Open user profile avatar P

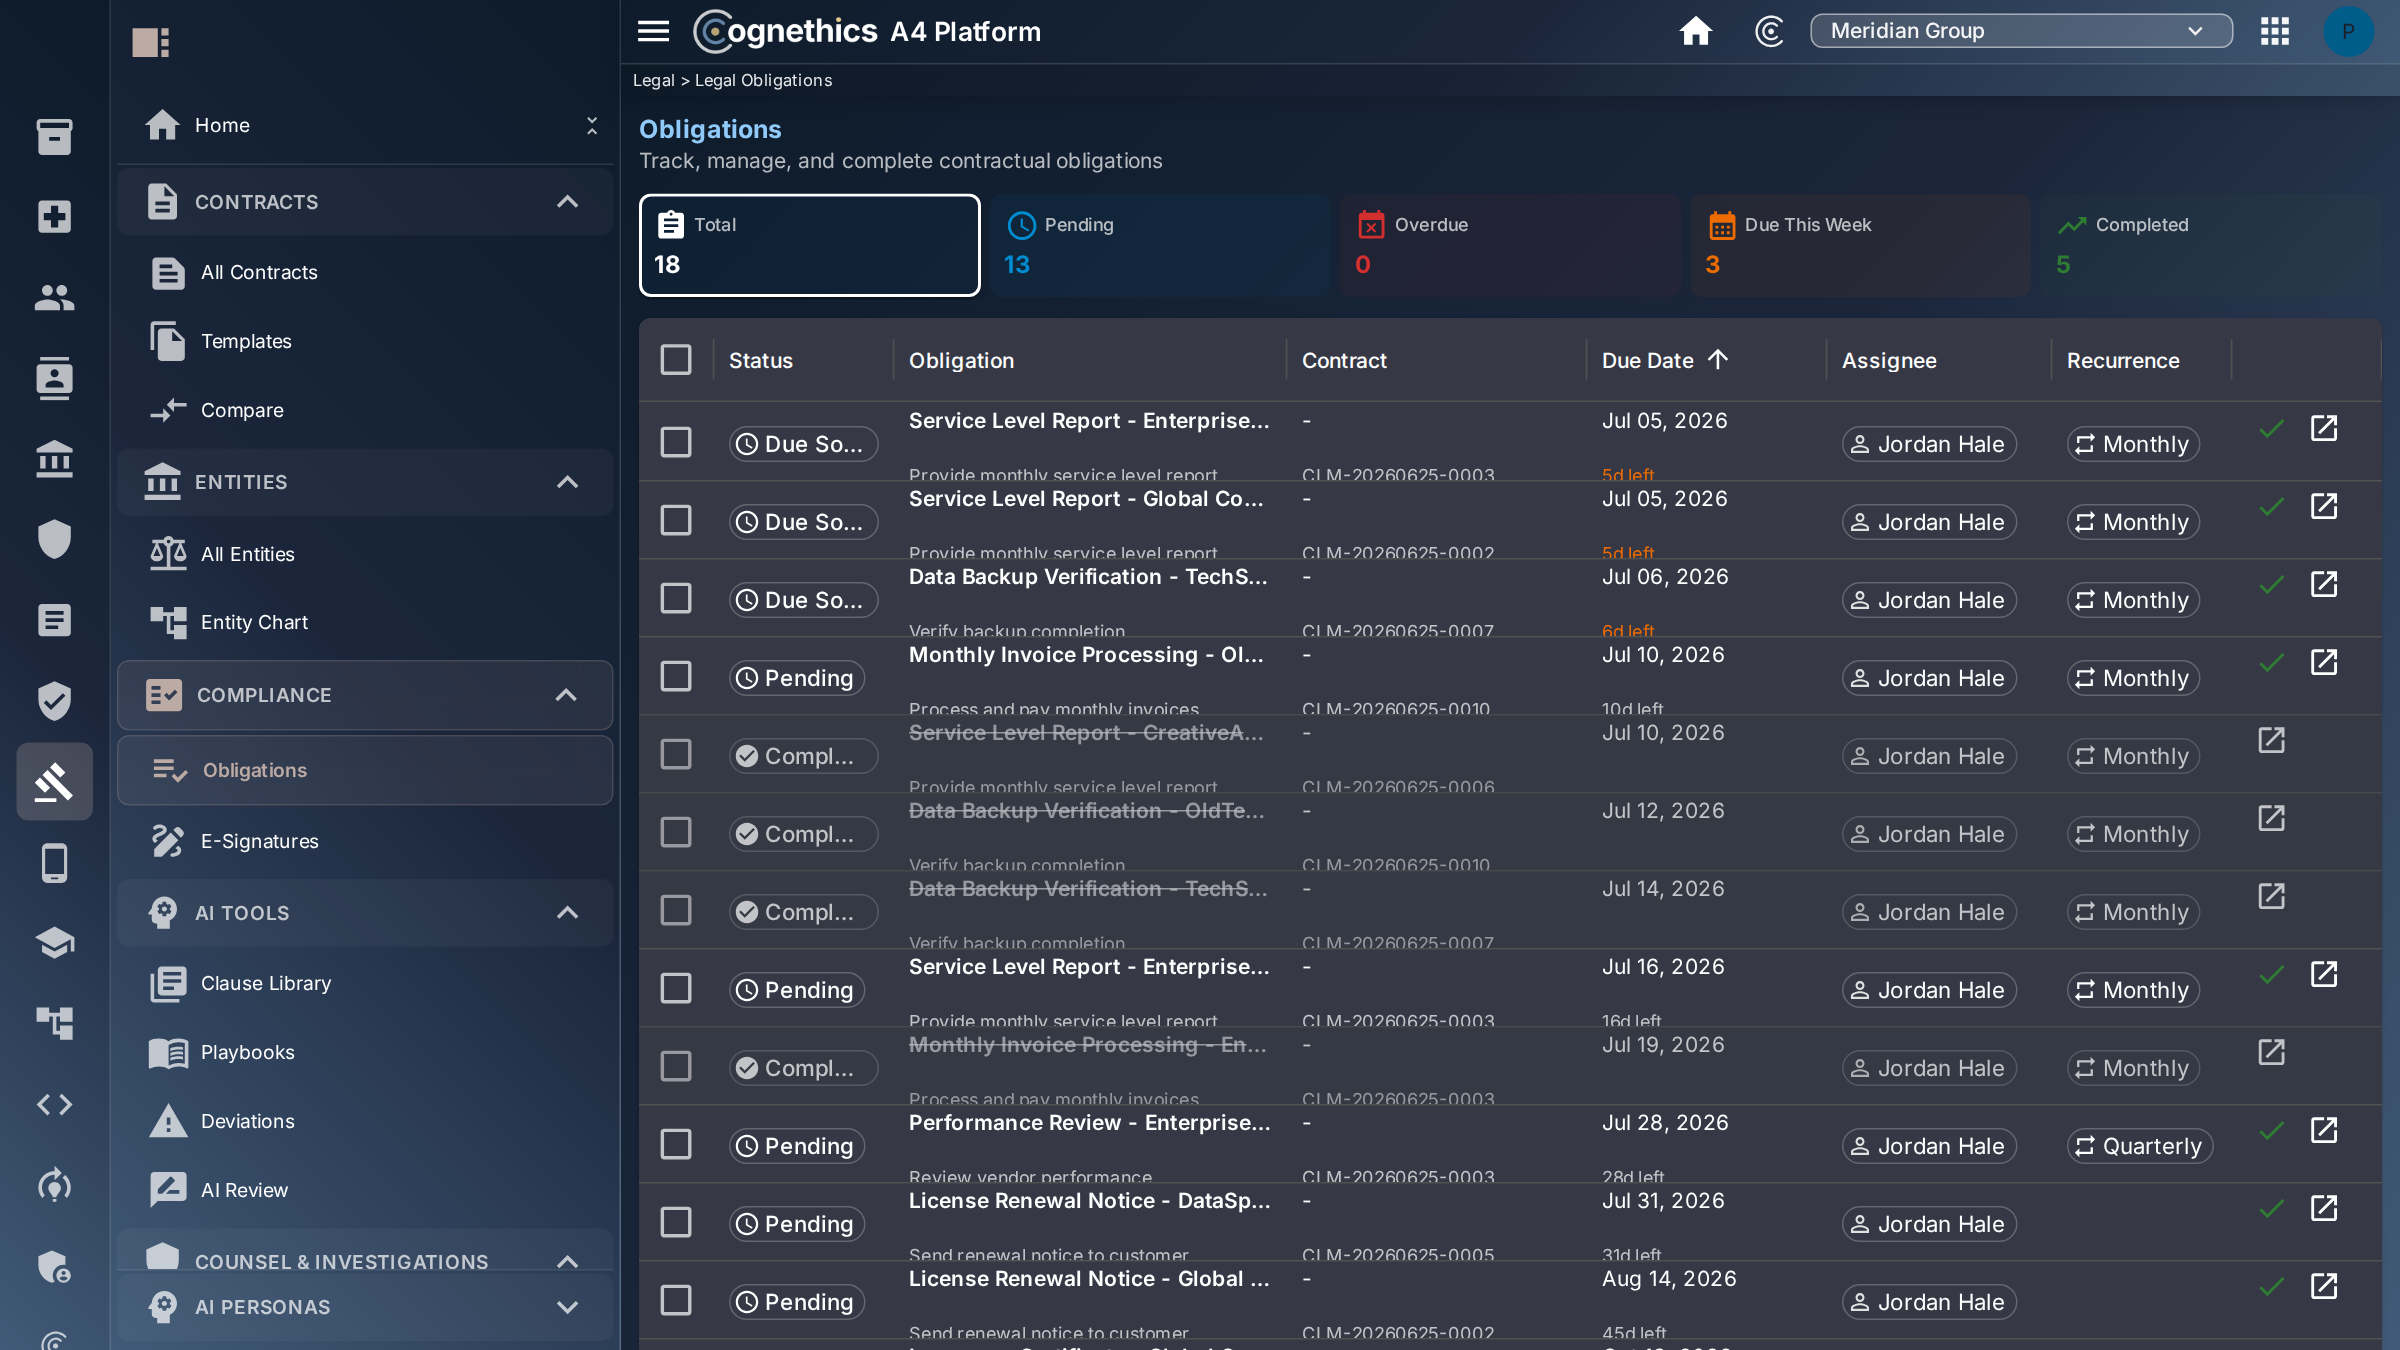pyautogui.click(x=2348, y=31)
